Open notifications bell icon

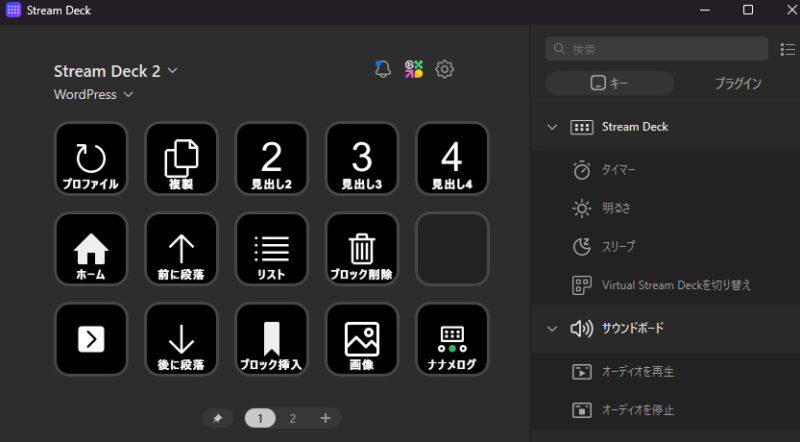click(x=383, y=69)
